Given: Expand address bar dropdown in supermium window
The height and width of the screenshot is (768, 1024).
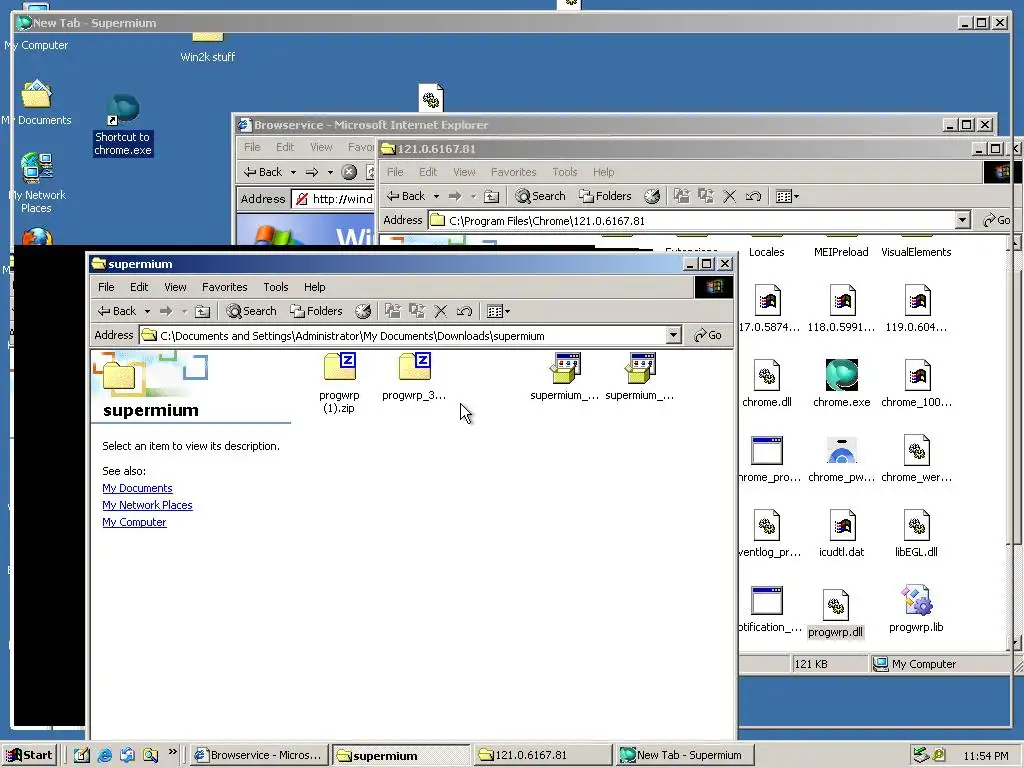Looking at the screenshot, I should [674, 335].
